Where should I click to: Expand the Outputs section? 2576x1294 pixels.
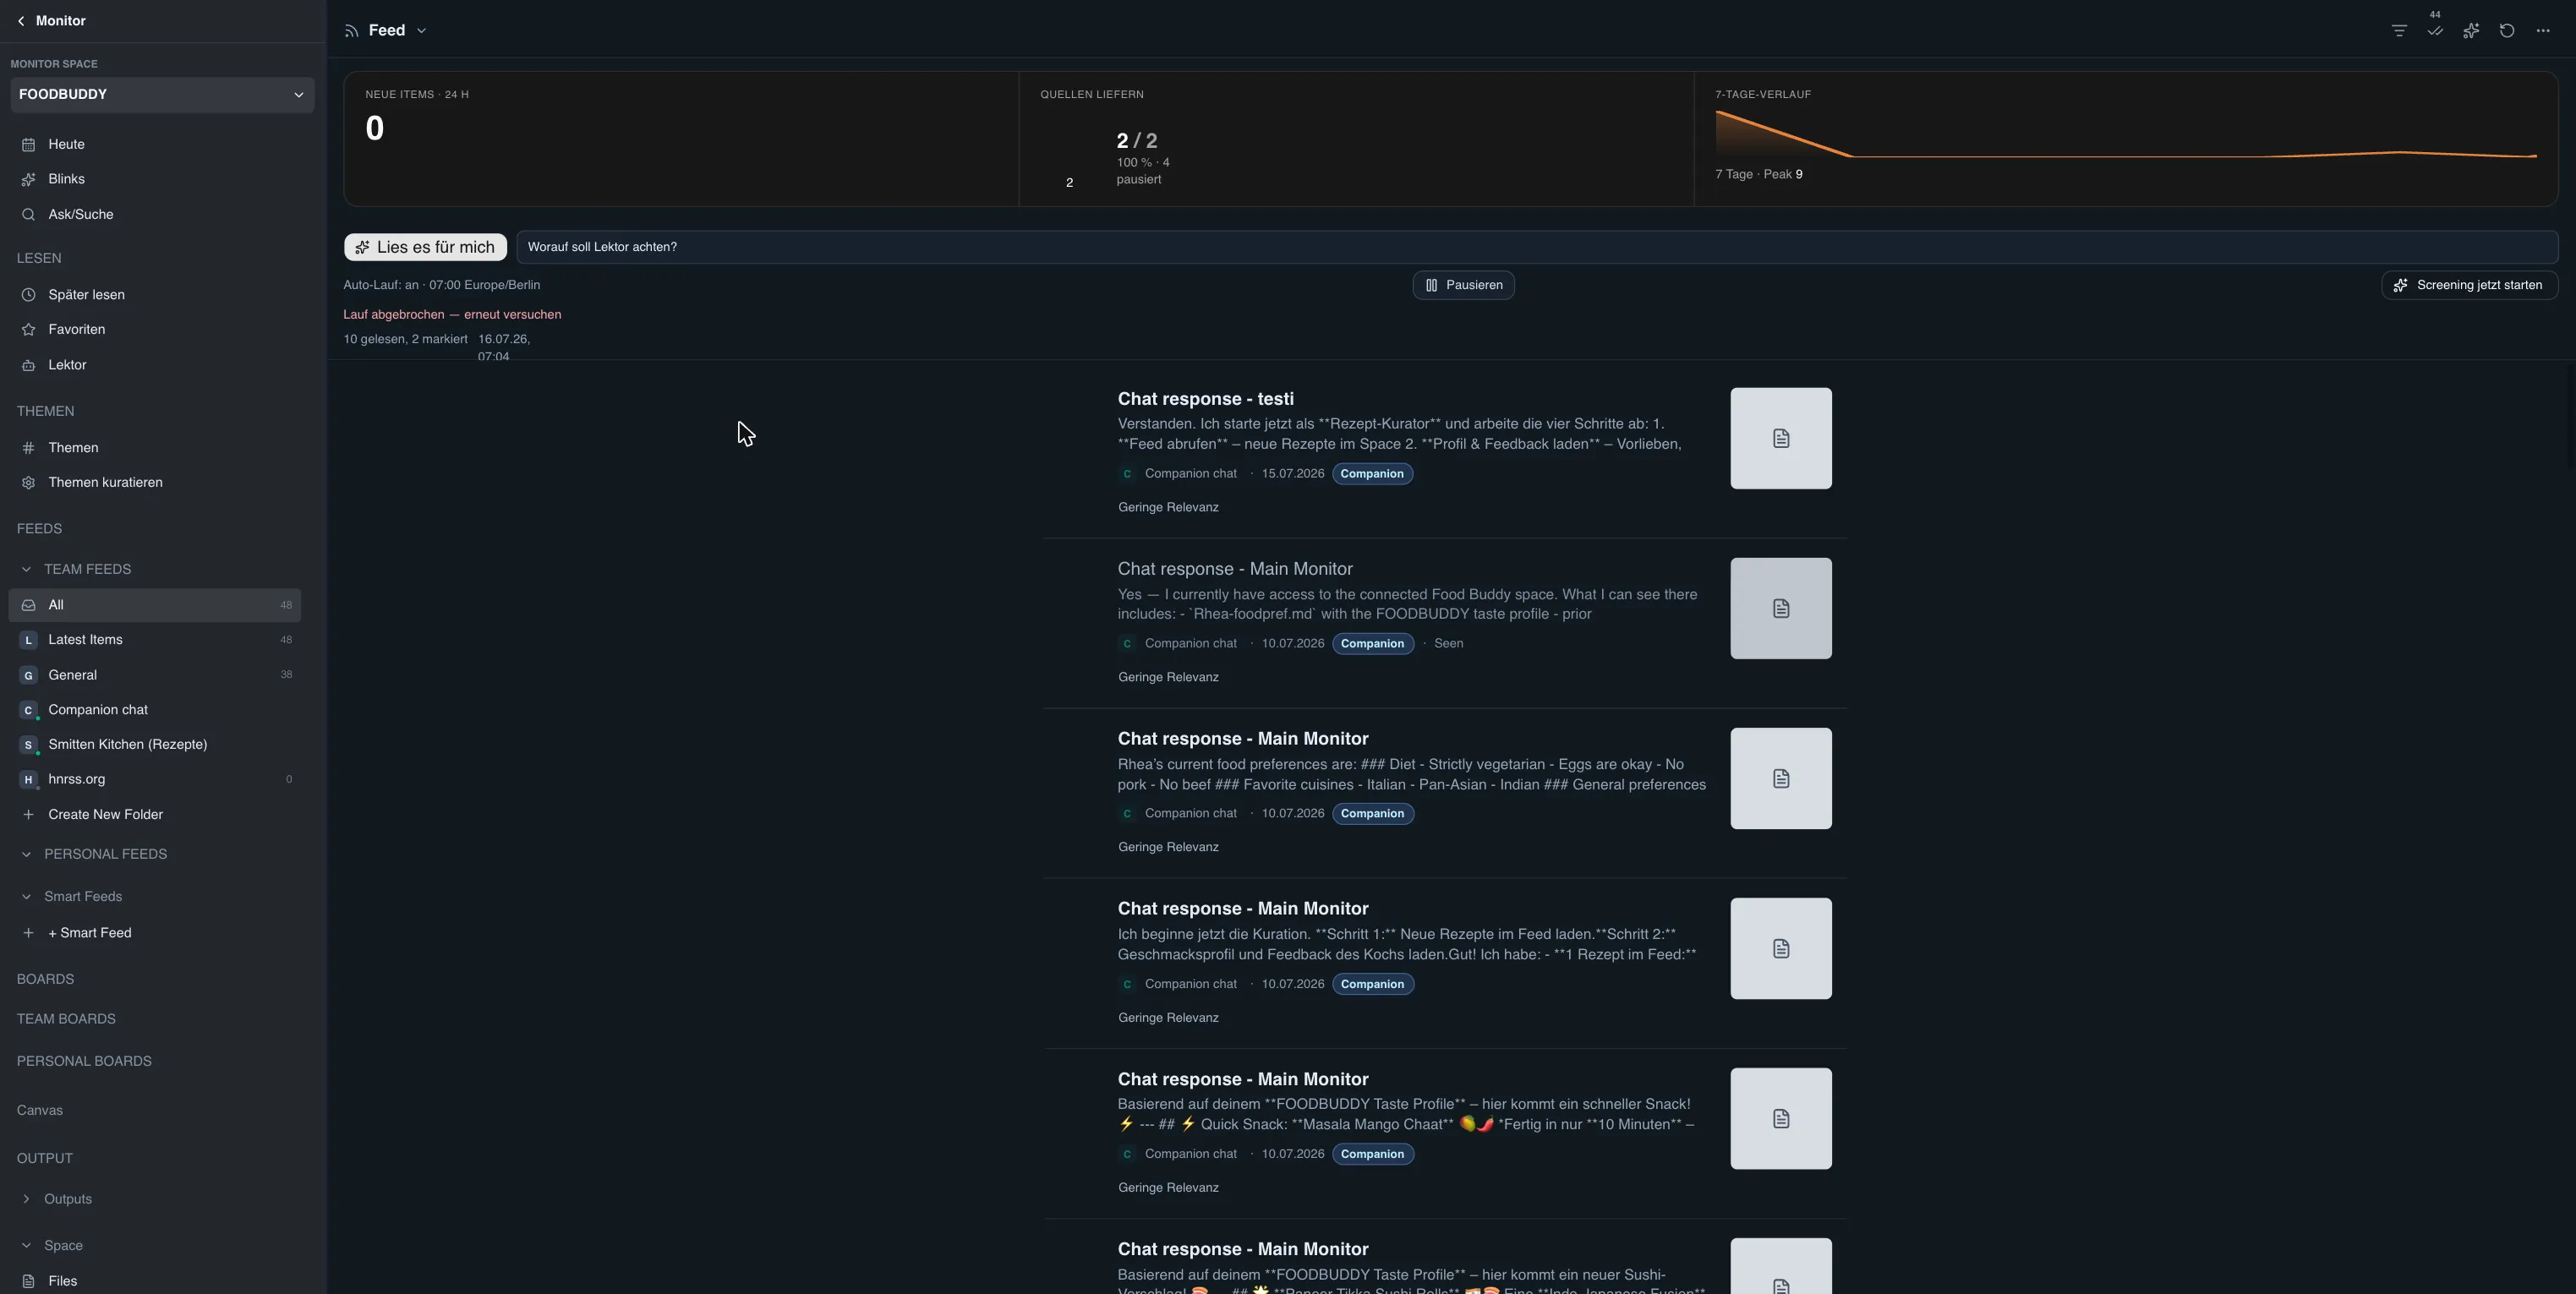tap(26, 1199)
